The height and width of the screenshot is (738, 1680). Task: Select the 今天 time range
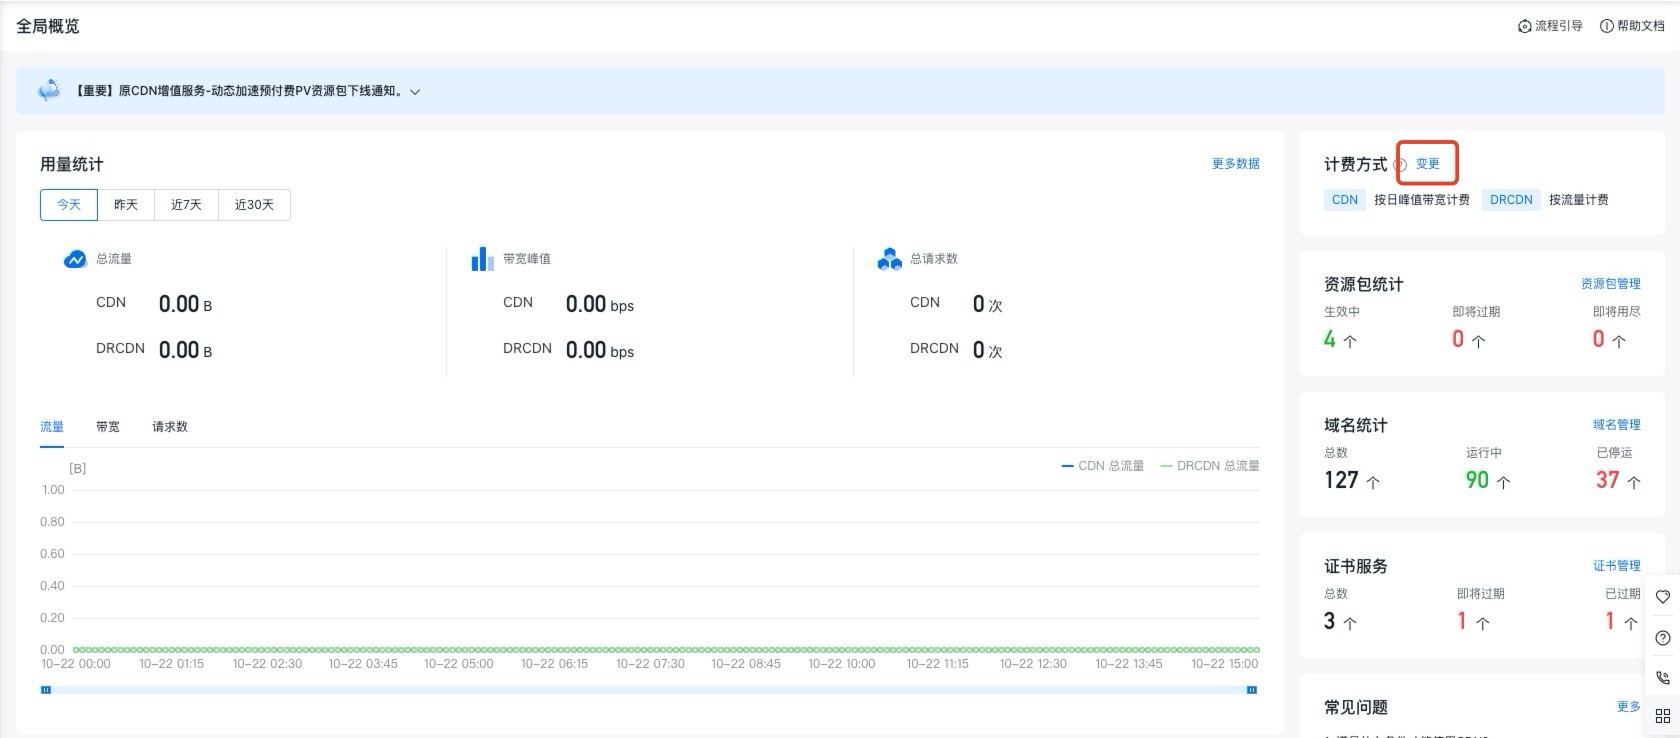coord(69,205)
